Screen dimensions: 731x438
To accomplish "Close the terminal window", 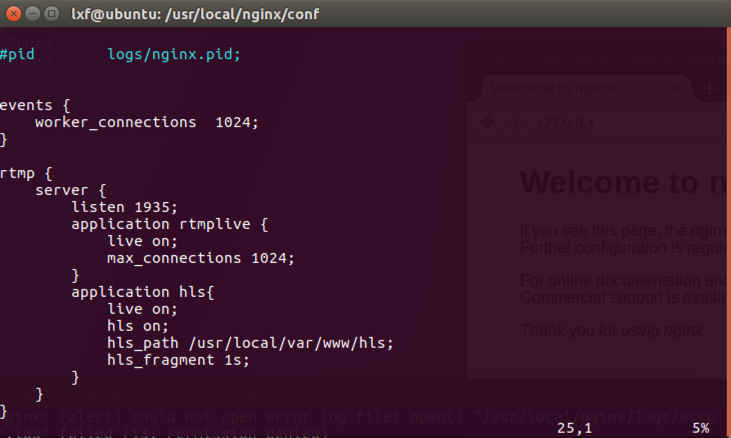I will click(x=14, y=14).
